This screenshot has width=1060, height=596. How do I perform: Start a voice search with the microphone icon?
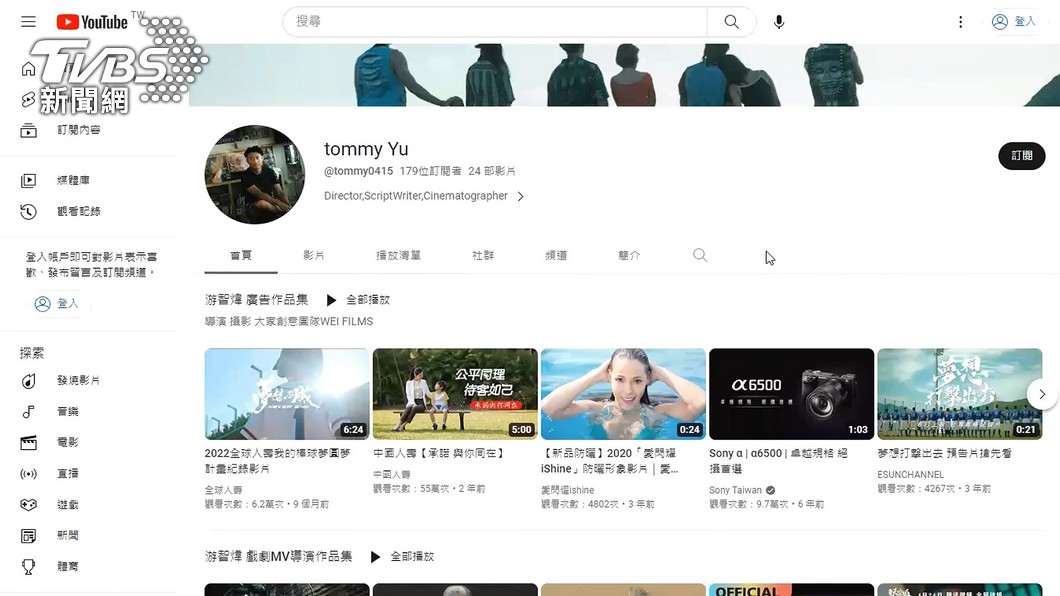point(779,21)
